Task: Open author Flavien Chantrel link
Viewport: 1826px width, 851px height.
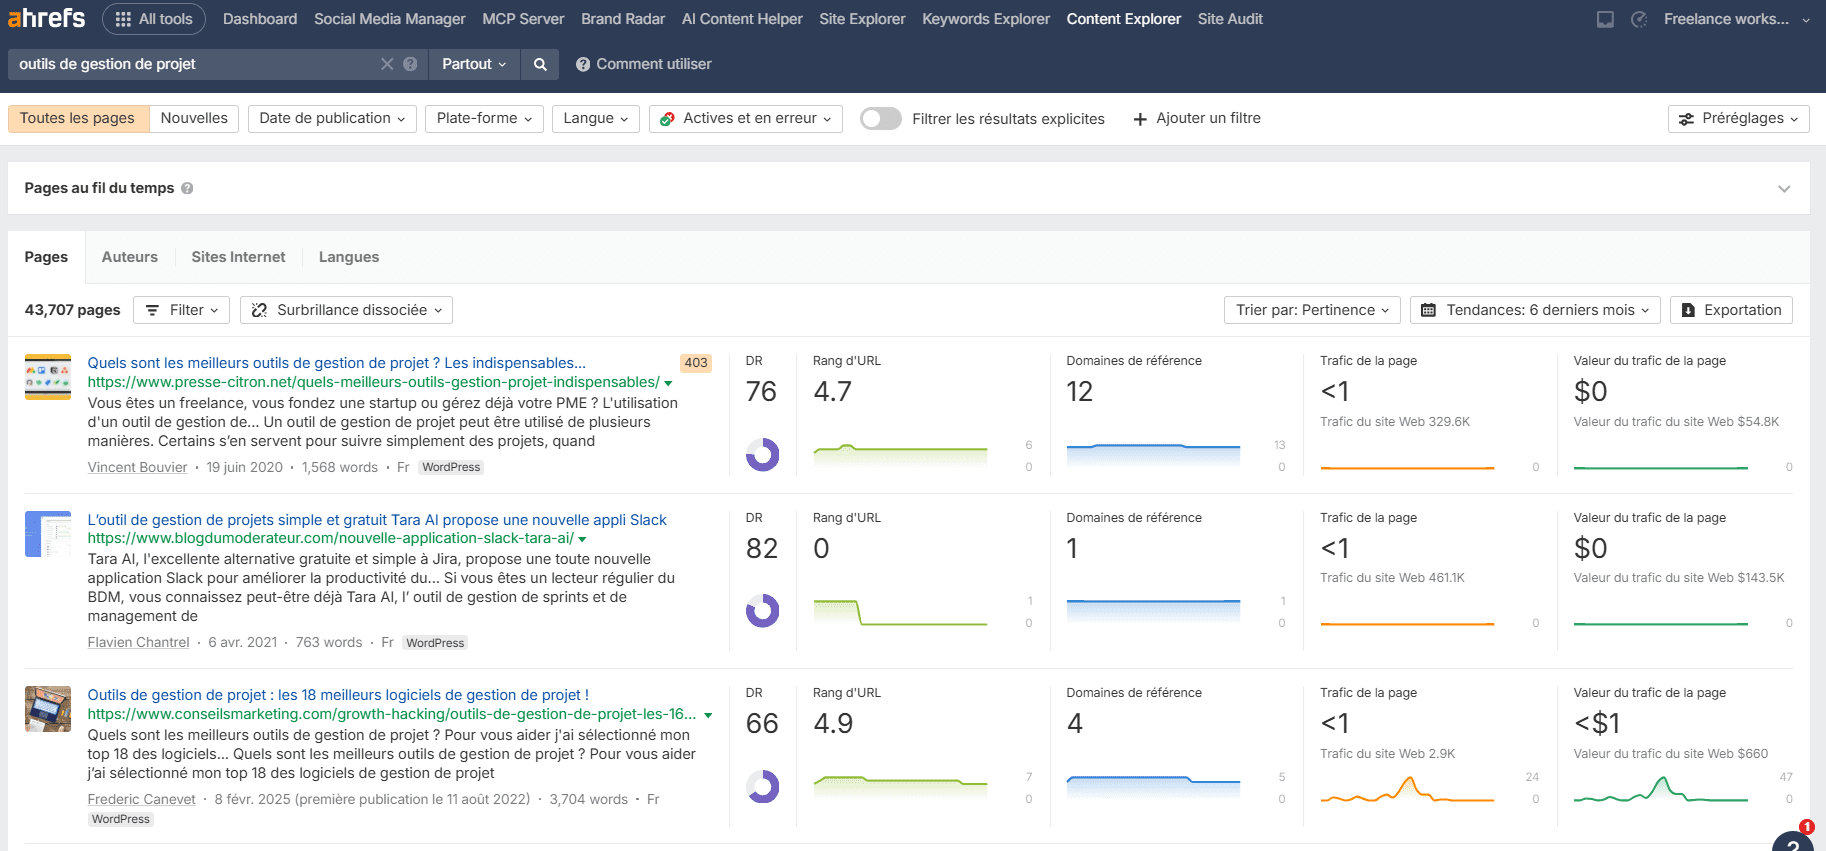Action: click(138, 642)
